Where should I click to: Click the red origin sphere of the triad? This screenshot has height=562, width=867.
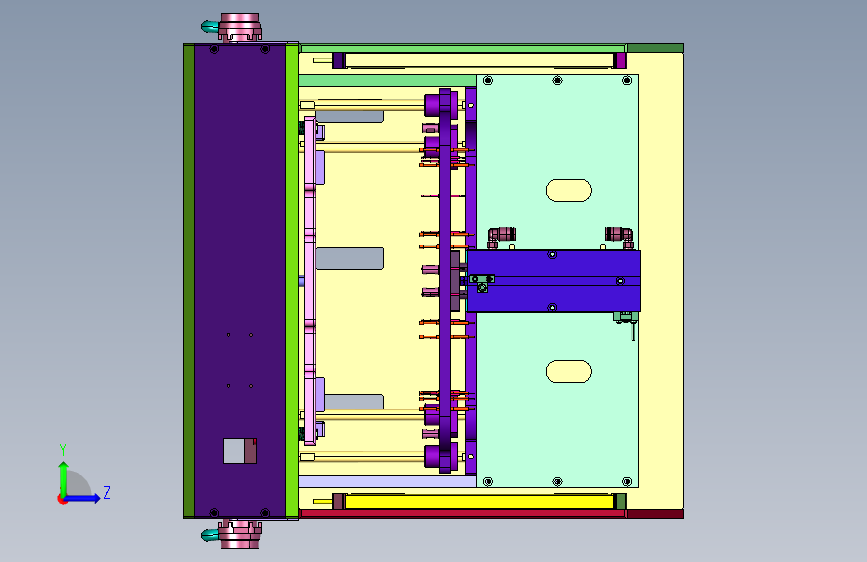point(61,499)
